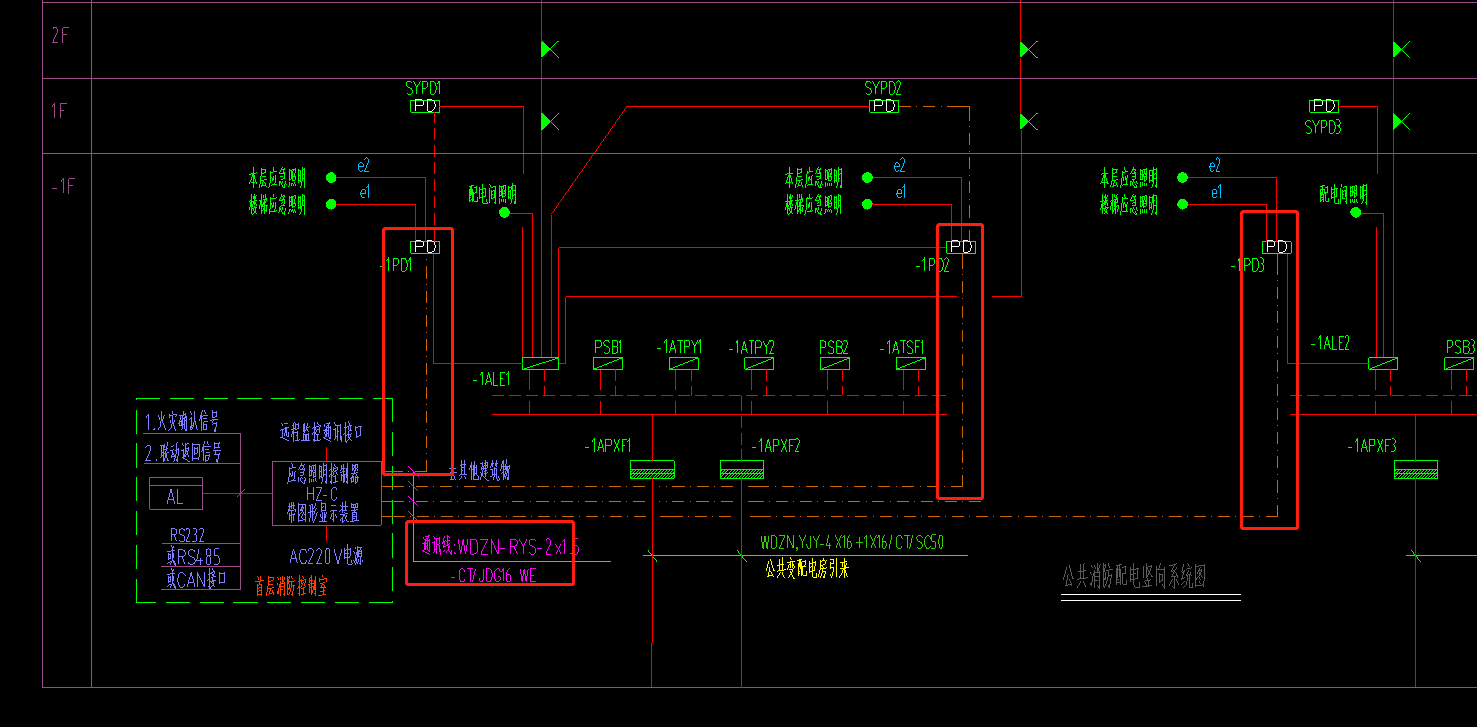1477x727 pixels.
Task: Select the SYPD2 label
Action: [x=884, y=89]
